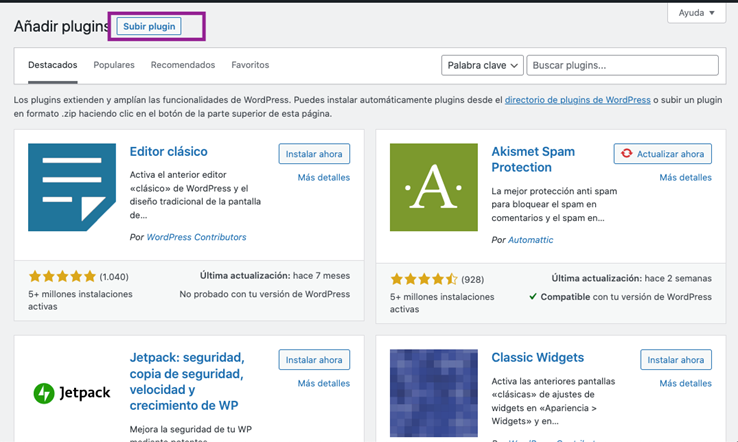Open the Favoritos tab
738x442 pixels.
[x=250, y=65]
